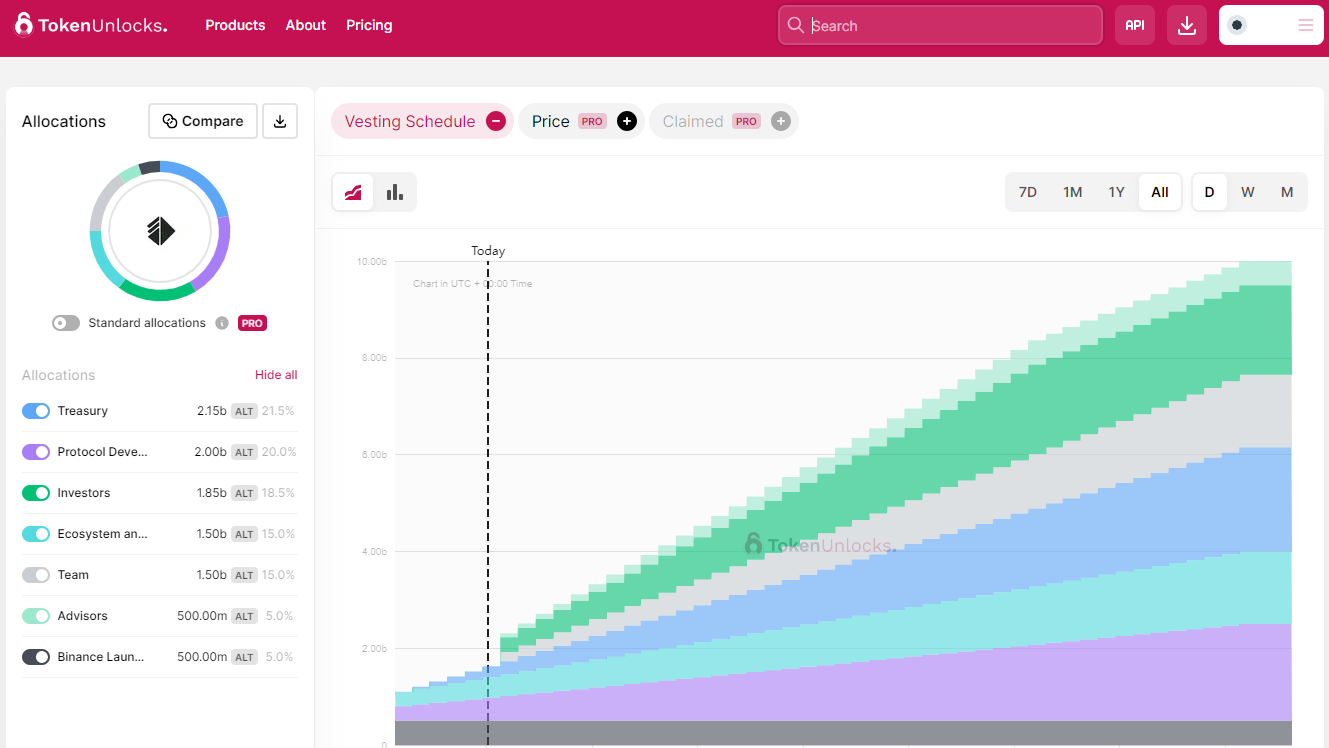The height and width of the screenshot is (748, 1329).
Task: Hide the Investors allocation series
Action: coord(36,493)
